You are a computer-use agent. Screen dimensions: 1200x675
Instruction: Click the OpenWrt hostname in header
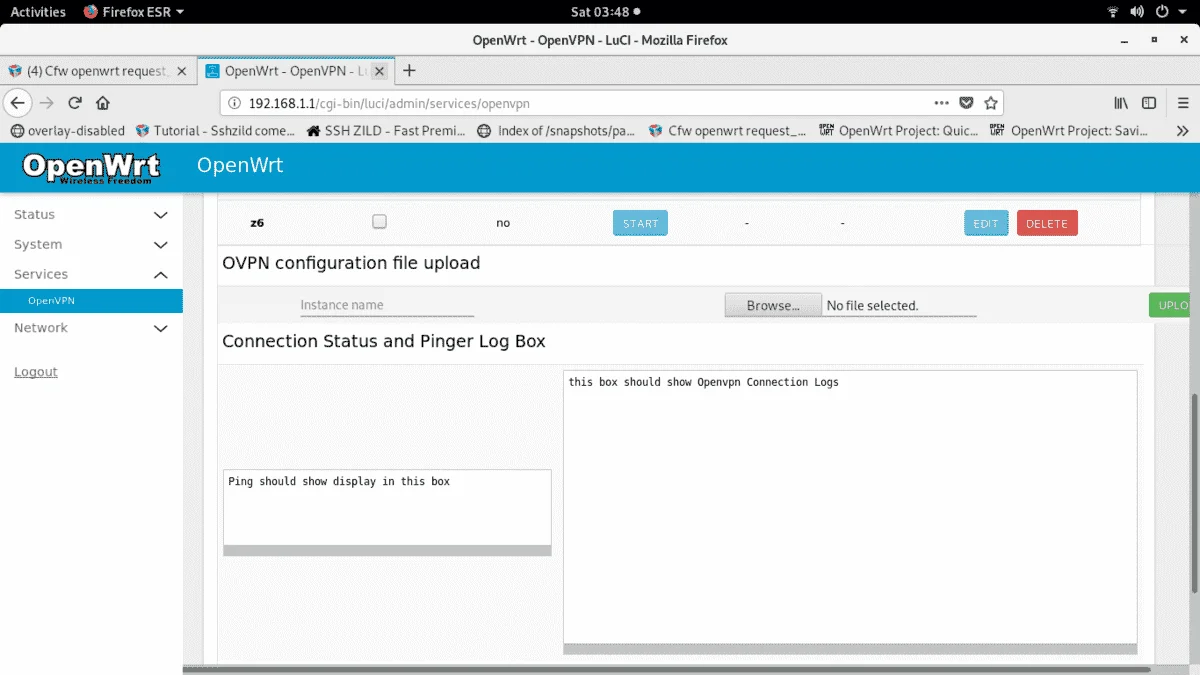click(x=240, y=165)
